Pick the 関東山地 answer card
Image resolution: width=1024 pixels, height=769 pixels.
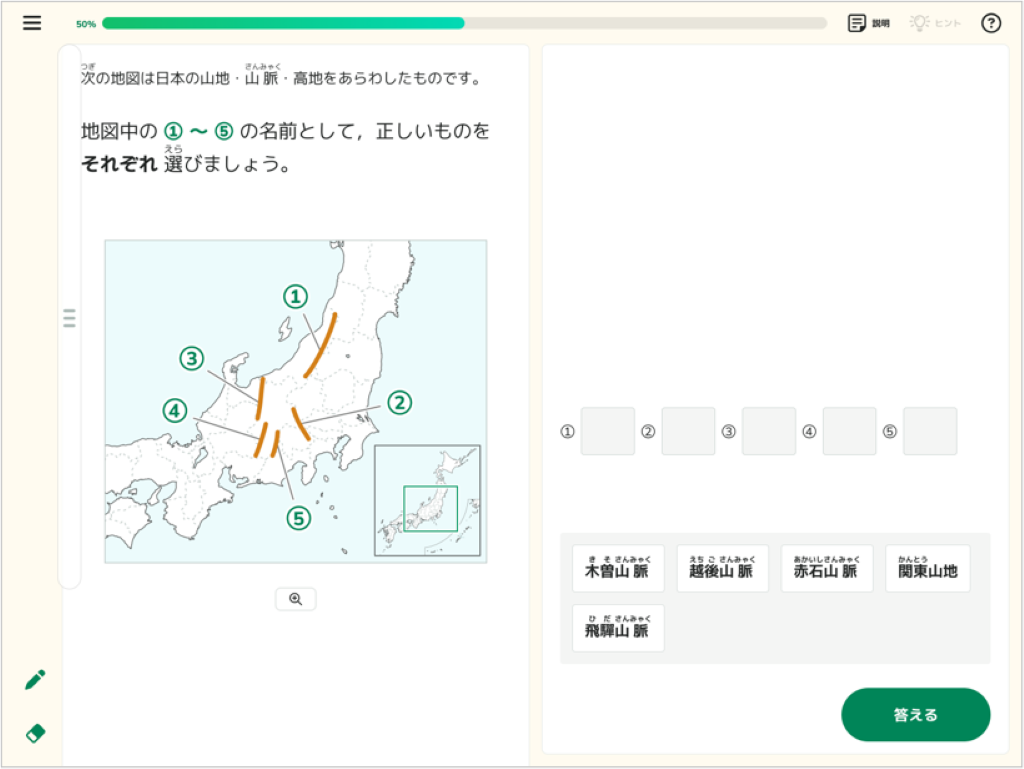[927, 568]
